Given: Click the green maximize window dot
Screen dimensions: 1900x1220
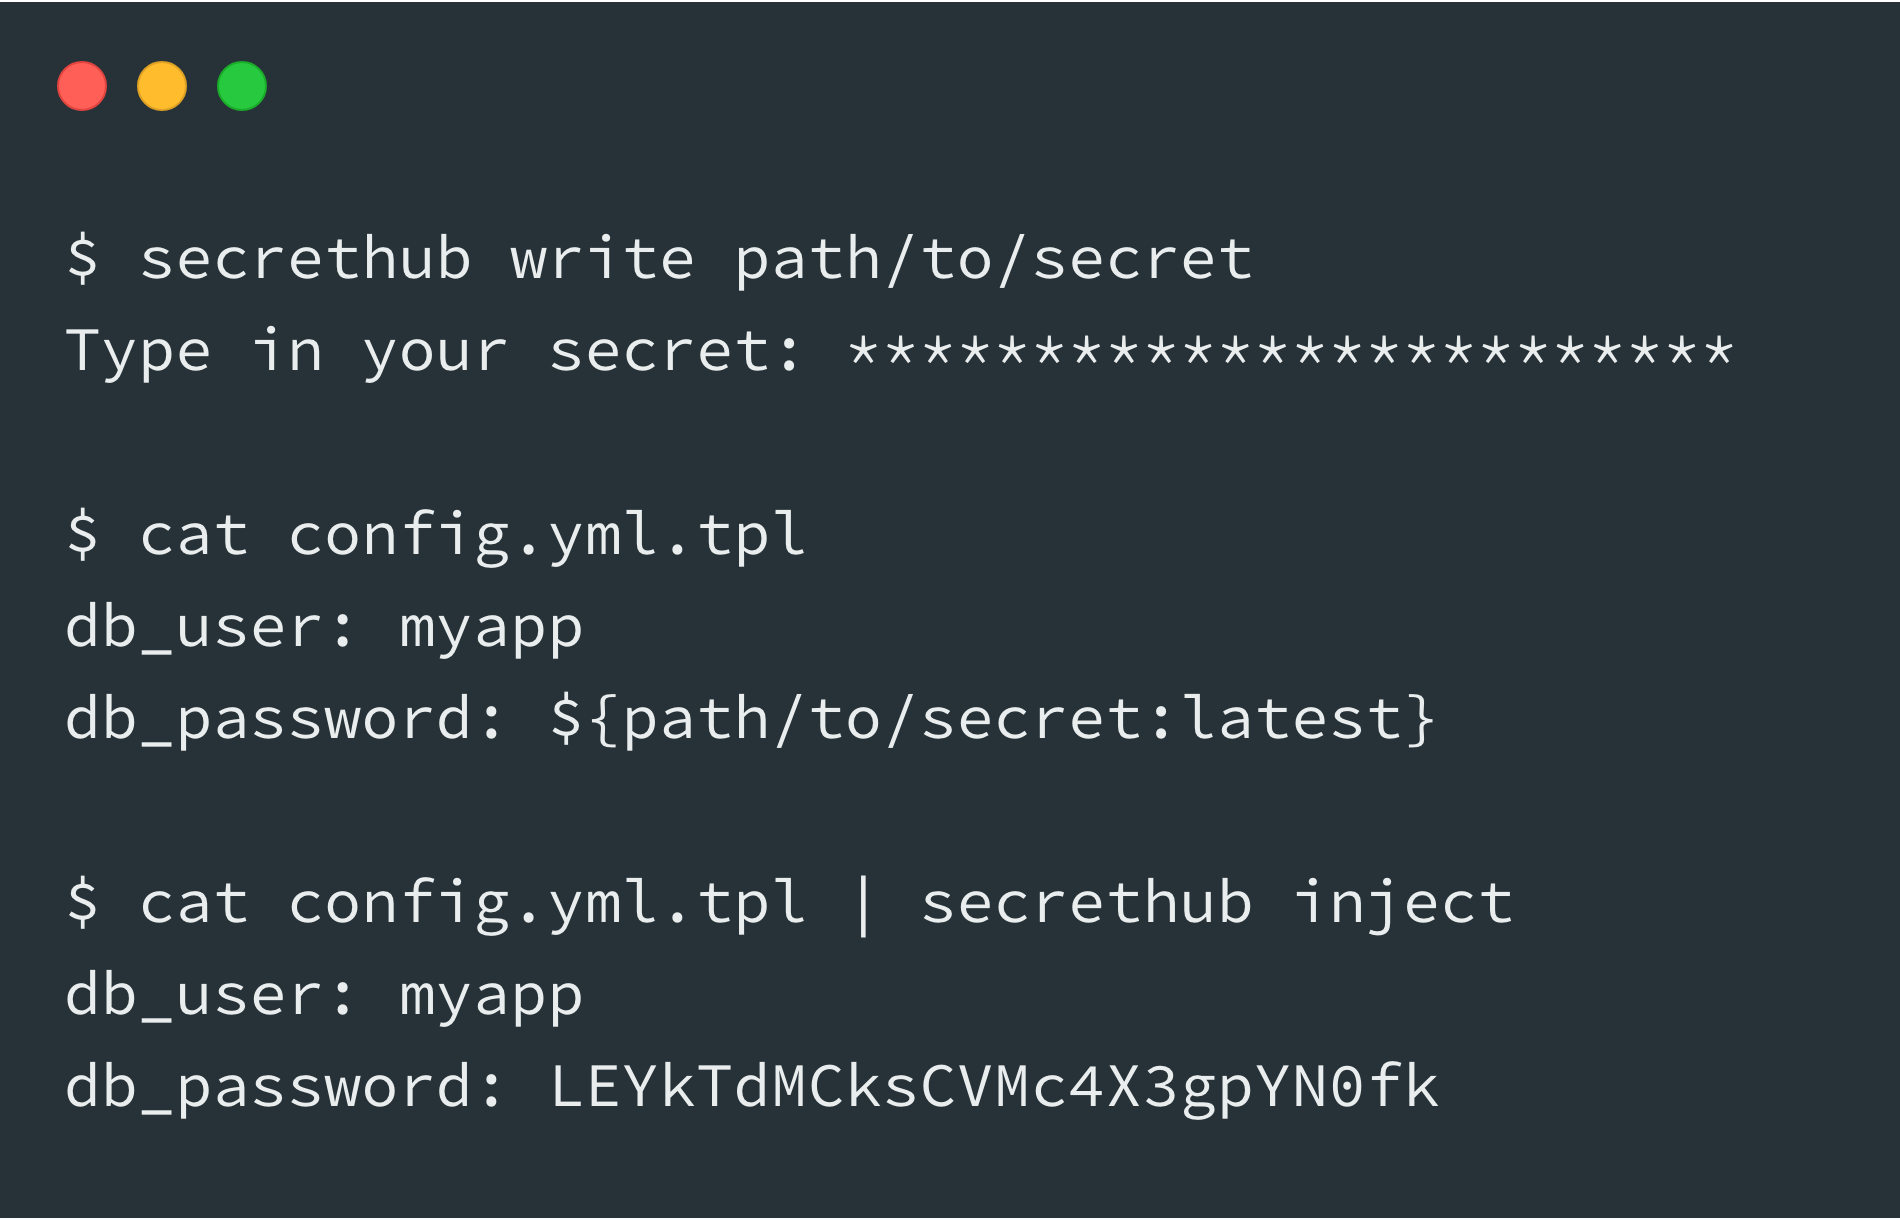Looking at the screenshot, I should click(242, 86).
